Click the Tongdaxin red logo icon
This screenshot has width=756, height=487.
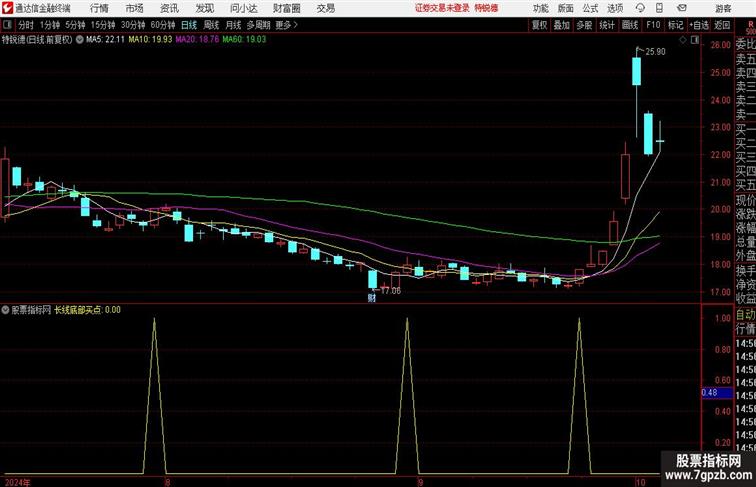[7, 8]
